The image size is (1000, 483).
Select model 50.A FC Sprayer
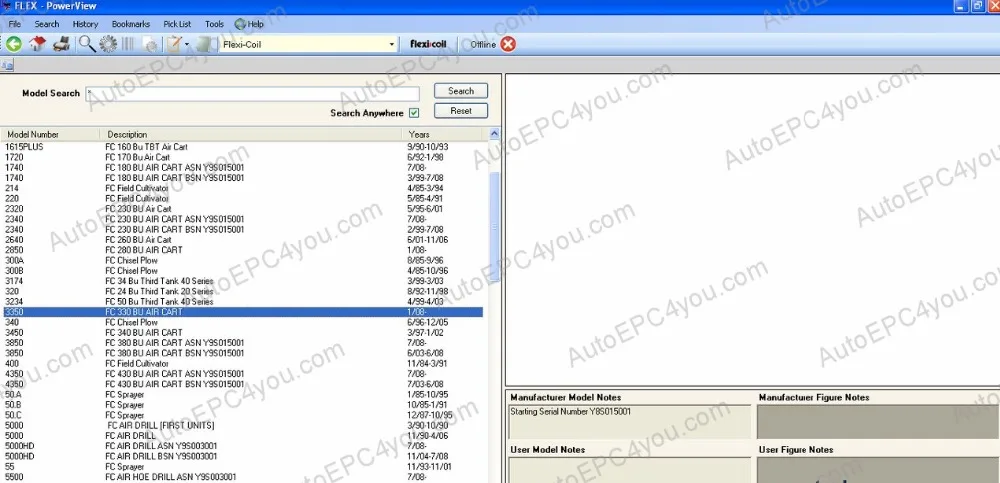(242, 394)
